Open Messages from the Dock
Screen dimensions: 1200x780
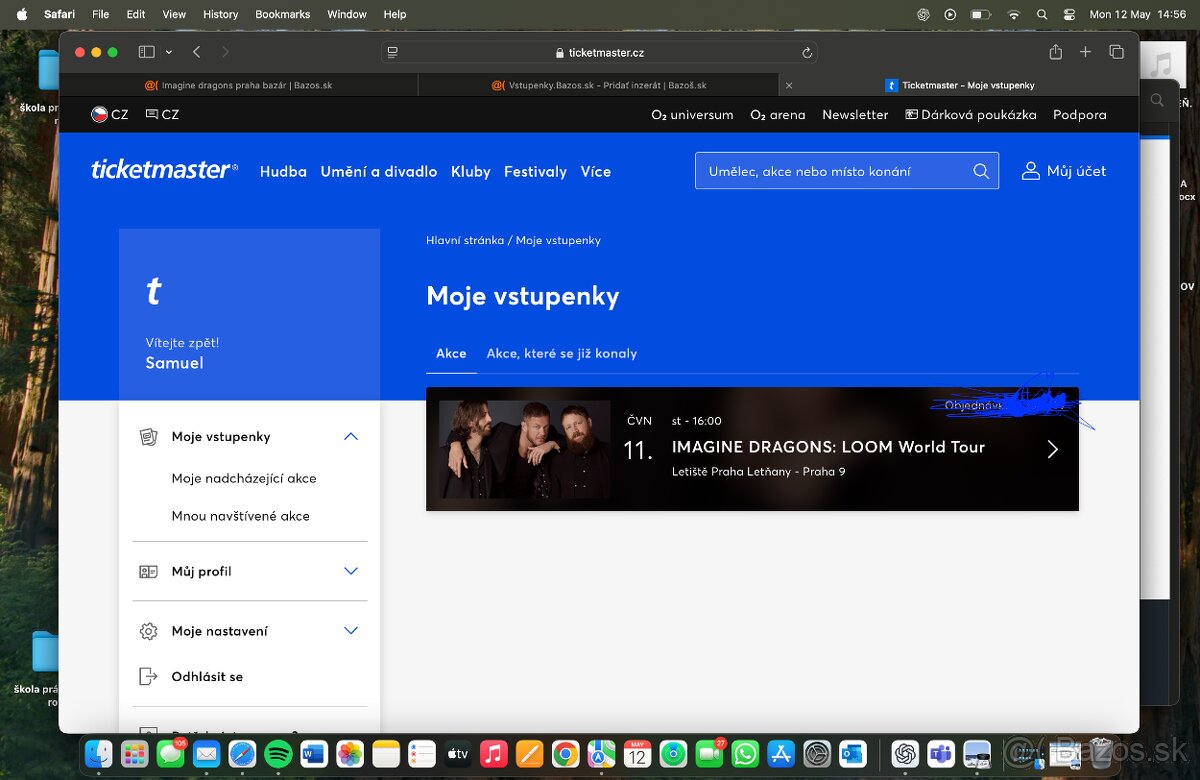[170, 753]
